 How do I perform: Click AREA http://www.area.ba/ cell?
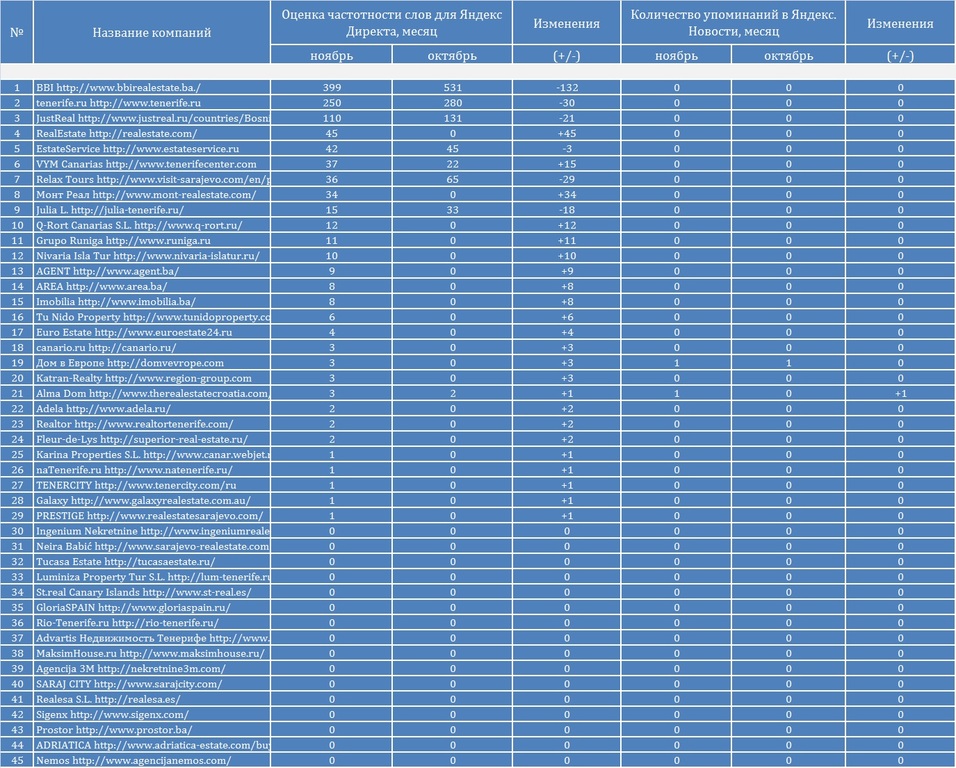[152, 286]
